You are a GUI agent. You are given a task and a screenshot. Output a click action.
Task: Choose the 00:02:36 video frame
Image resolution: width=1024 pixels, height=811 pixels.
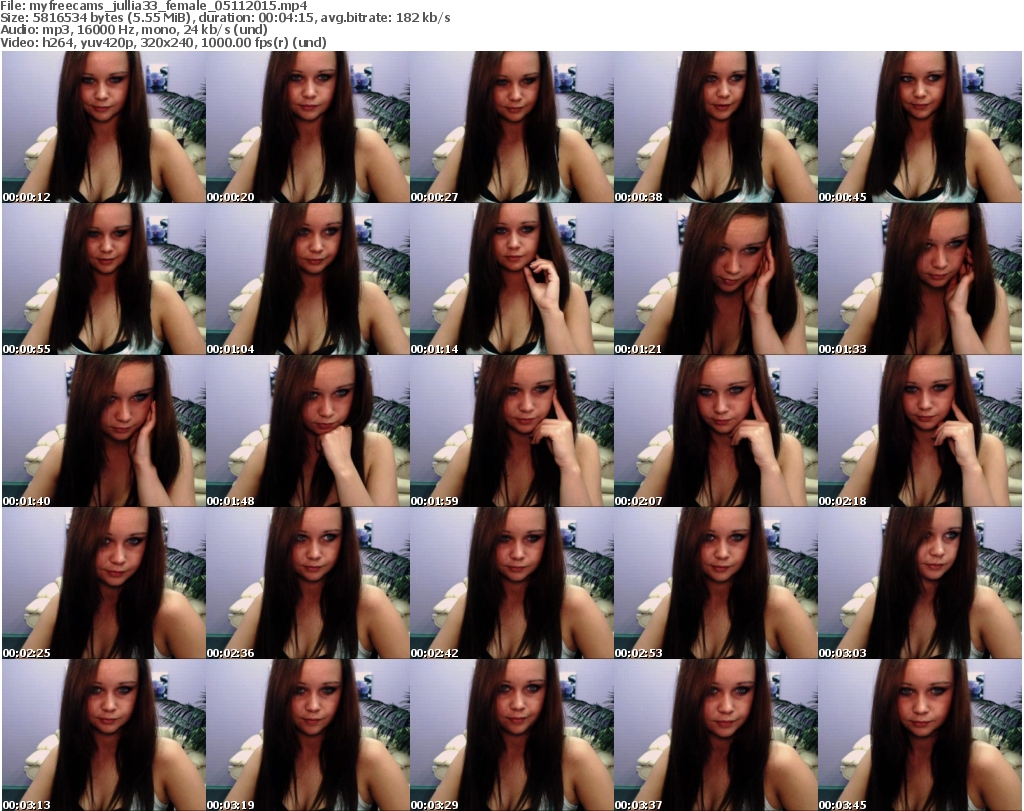308,582
